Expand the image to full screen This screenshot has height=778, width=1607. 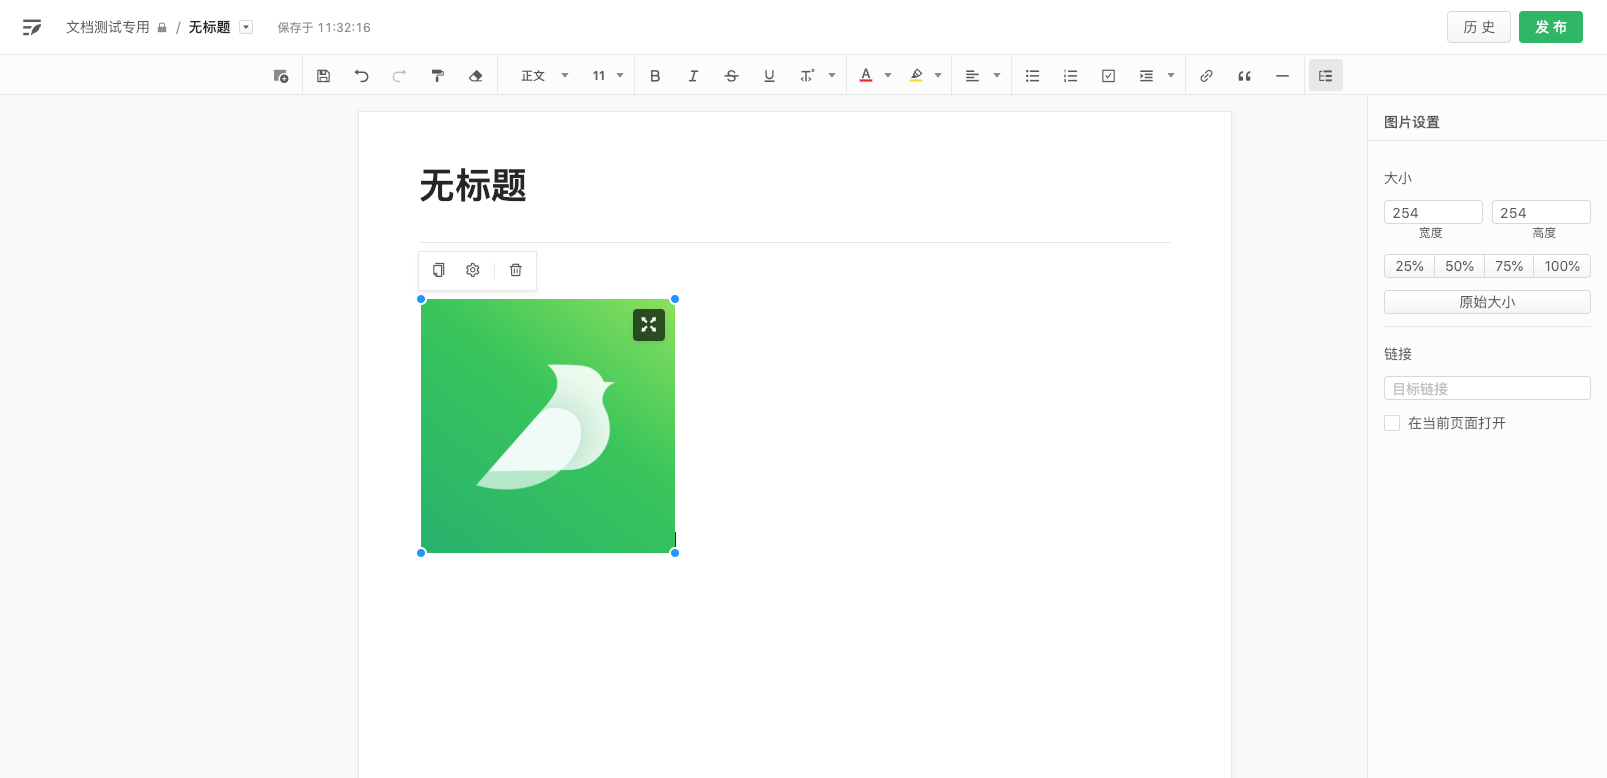coord(649,325)
